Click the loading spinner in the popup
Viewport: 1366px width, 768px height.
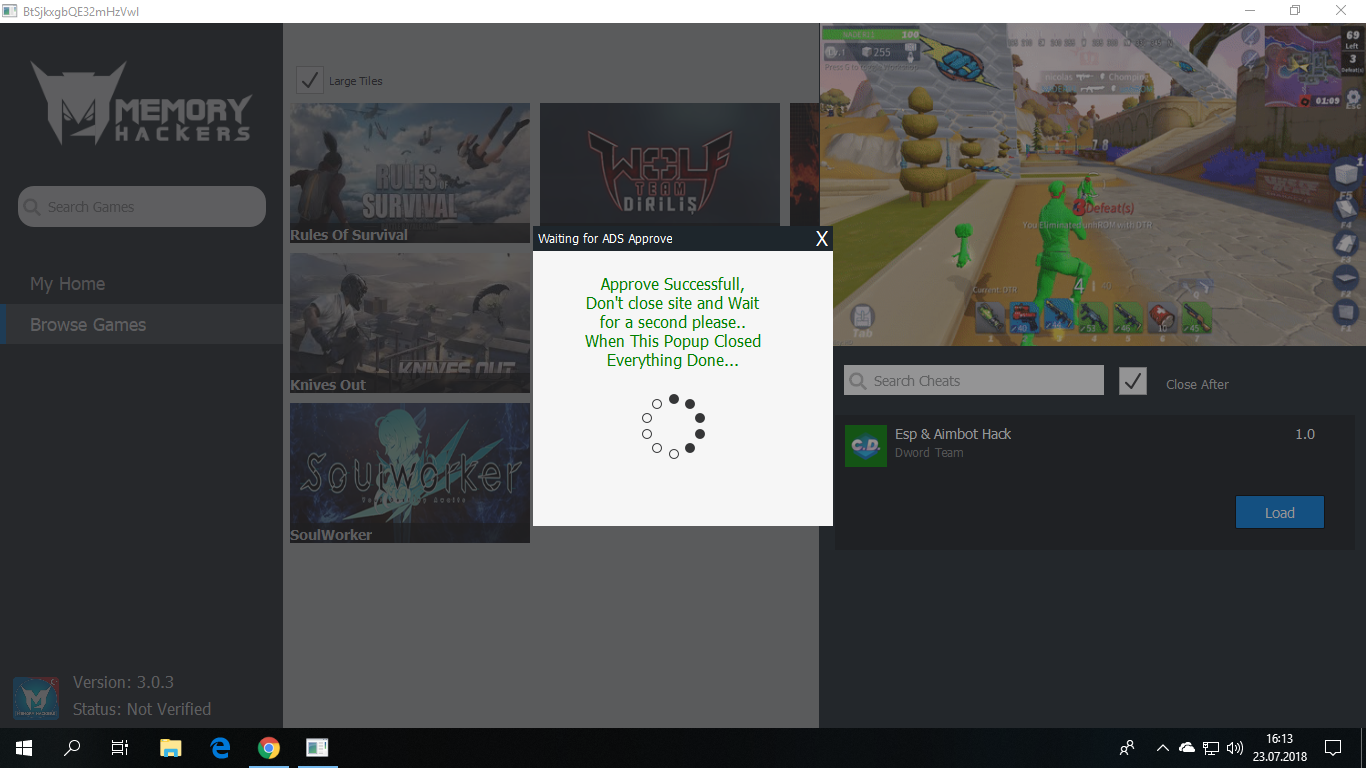pos(674,426)
